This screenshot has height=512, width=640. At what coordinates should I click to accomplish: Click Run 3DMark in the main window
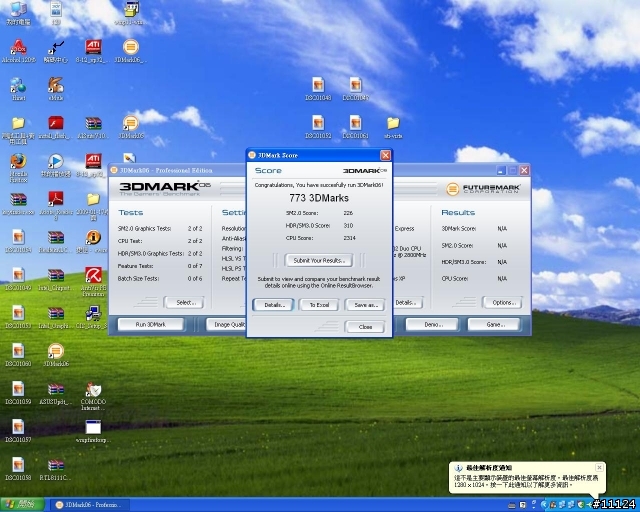(151, 324)
